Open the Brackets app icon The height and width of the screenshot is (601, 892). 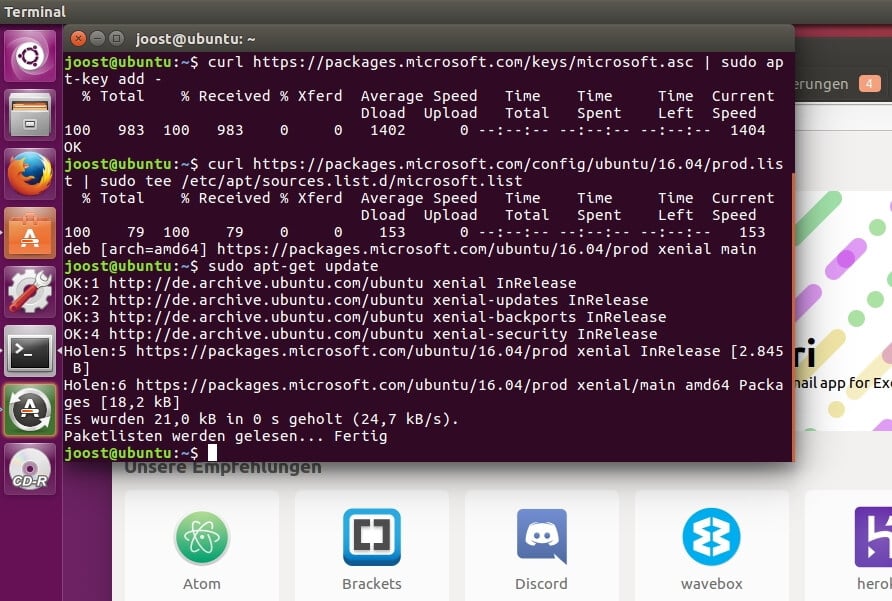[x=371, y=537]
